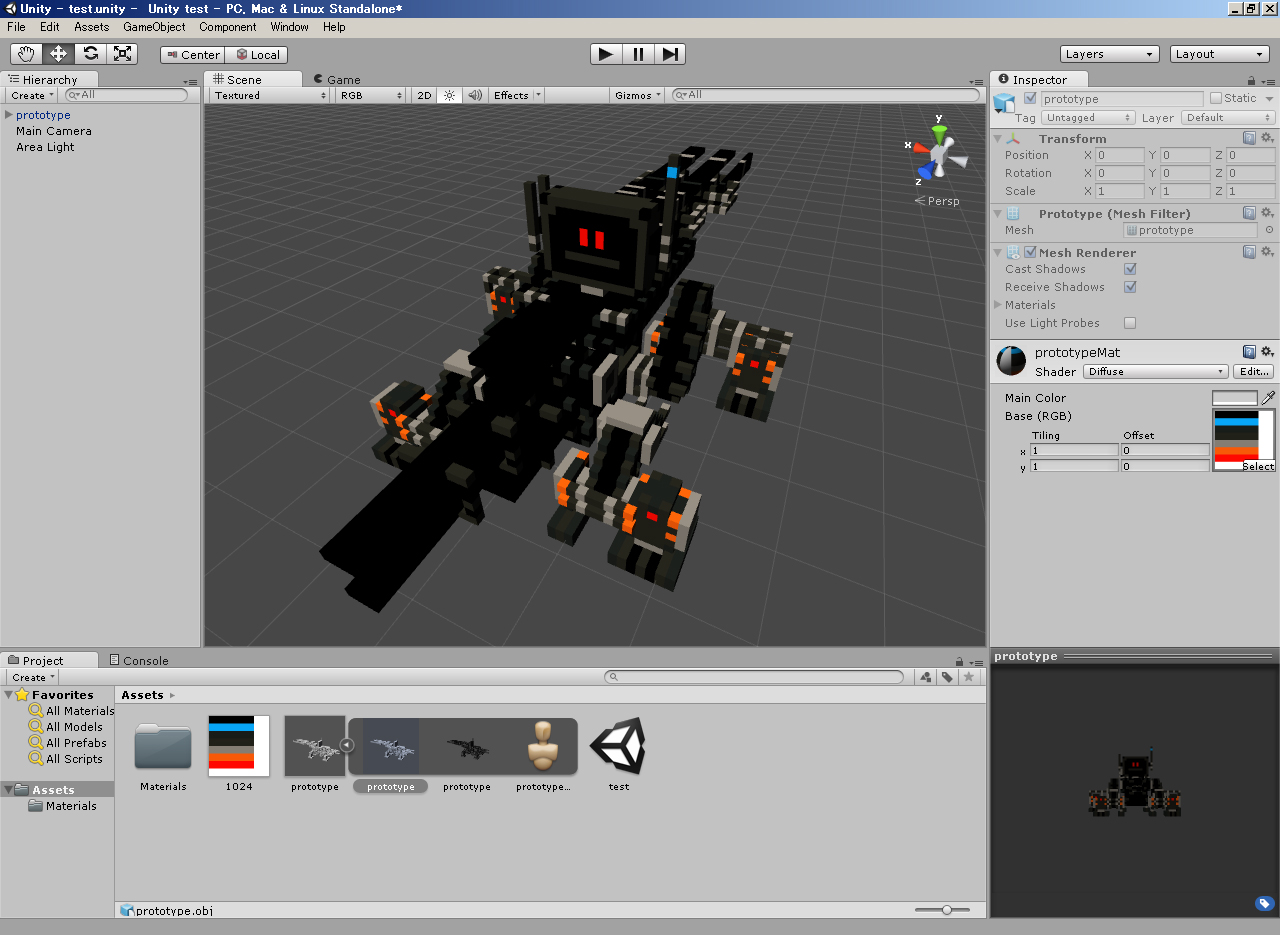Open the Layers dropdown

tap(1109, 54)
